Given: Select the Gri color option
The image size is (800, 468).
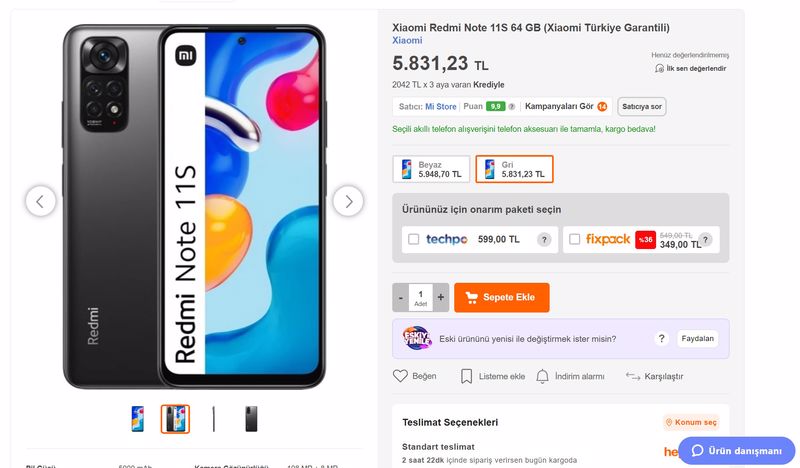Looking at the screenshot, I should pos(514,169).
